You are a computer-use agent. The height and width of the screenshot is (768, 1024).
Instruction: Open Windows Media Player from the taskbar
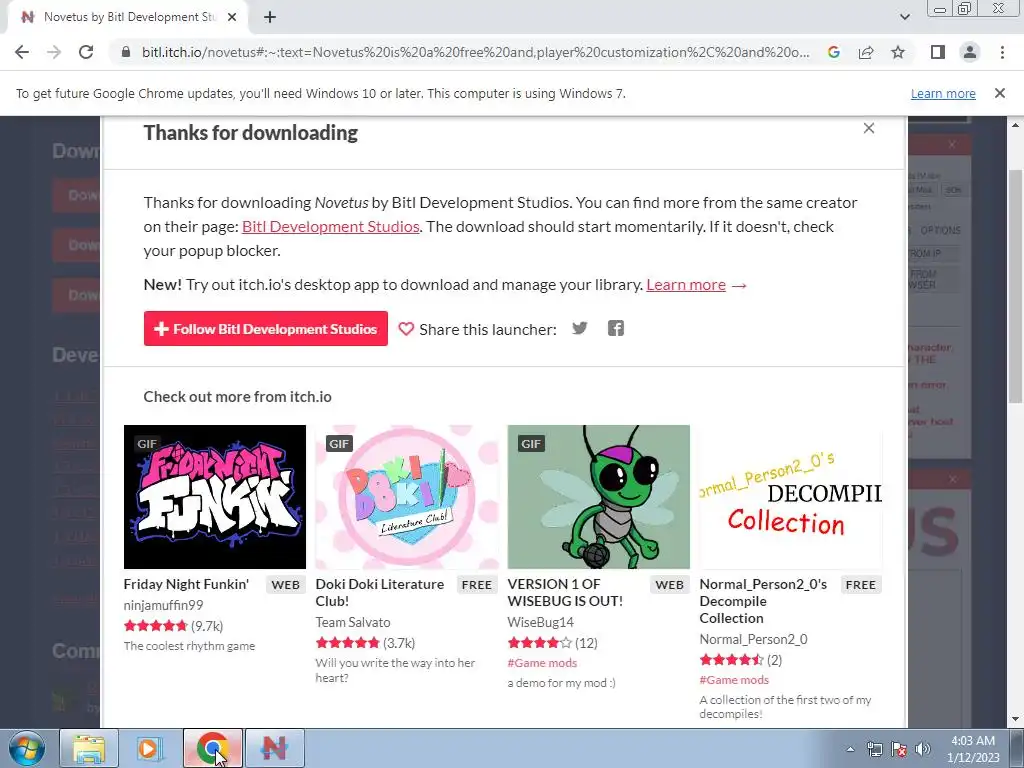click(x=149, y=748)
